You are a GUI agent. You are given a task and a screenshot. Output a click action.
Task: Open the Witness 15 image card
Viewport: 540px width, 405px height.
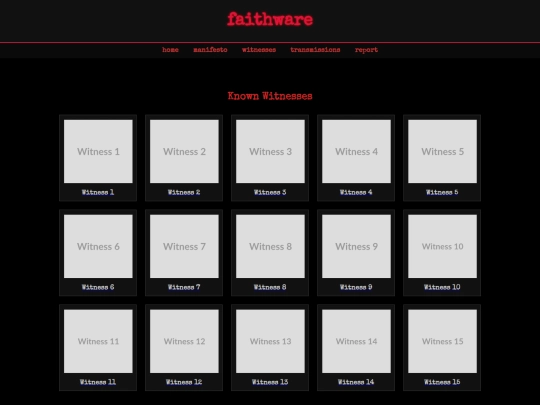click(442, 347)
